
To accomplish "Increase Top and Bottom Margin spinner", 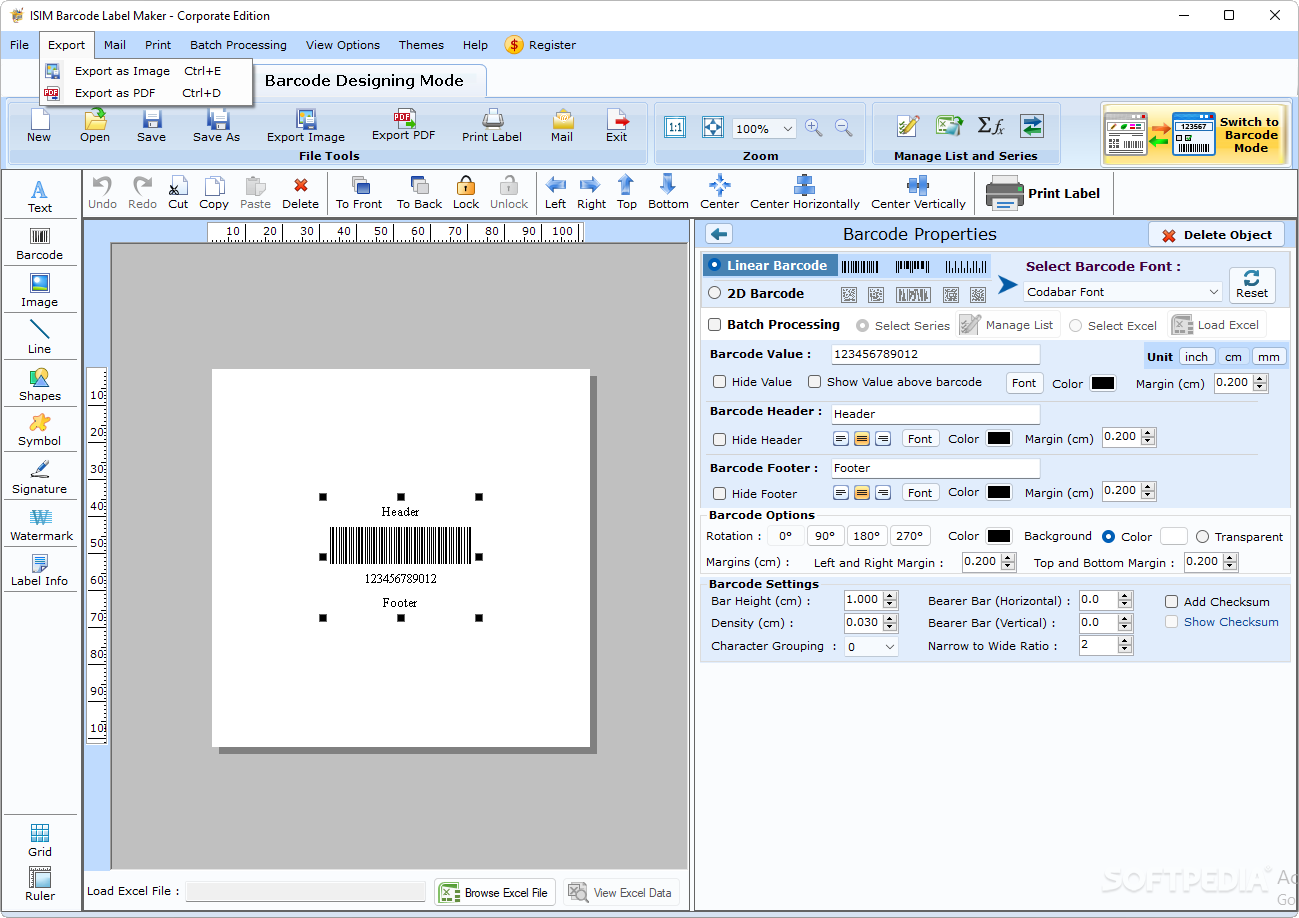I will tap(1230, 558).
